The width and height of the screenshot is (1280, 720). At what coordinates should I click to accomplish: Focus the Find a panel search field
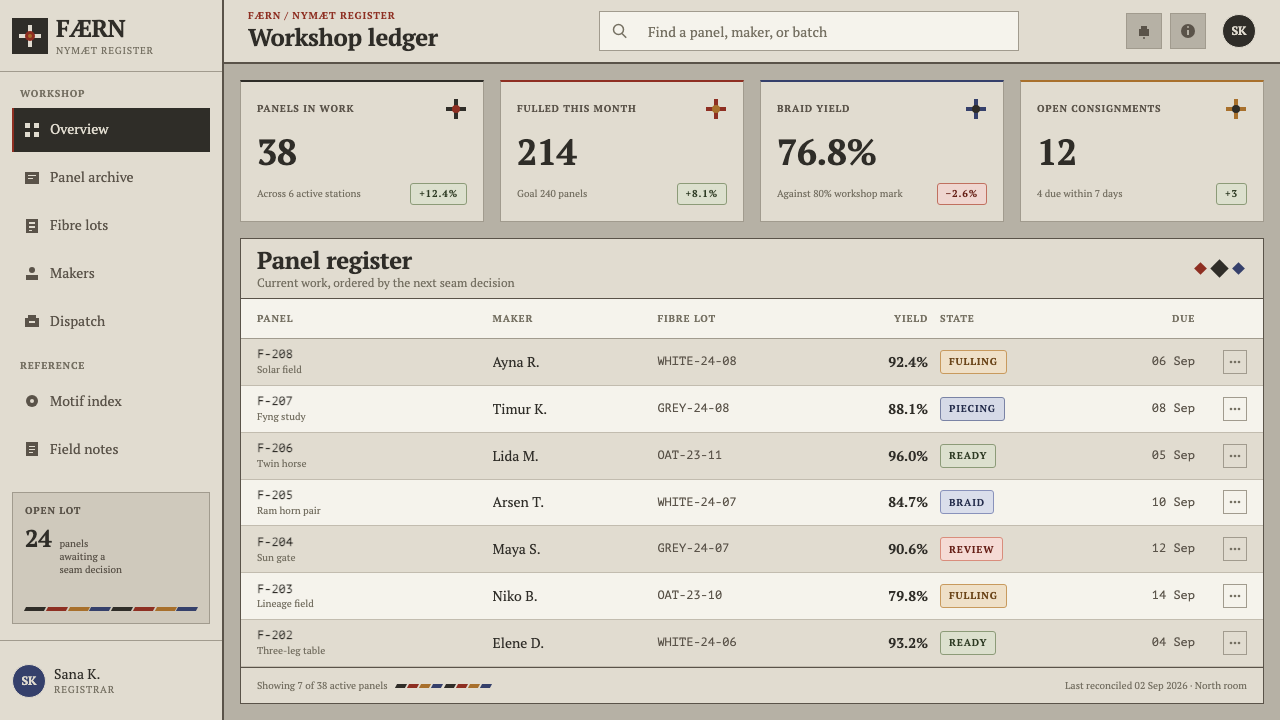[x=809, y=31]
